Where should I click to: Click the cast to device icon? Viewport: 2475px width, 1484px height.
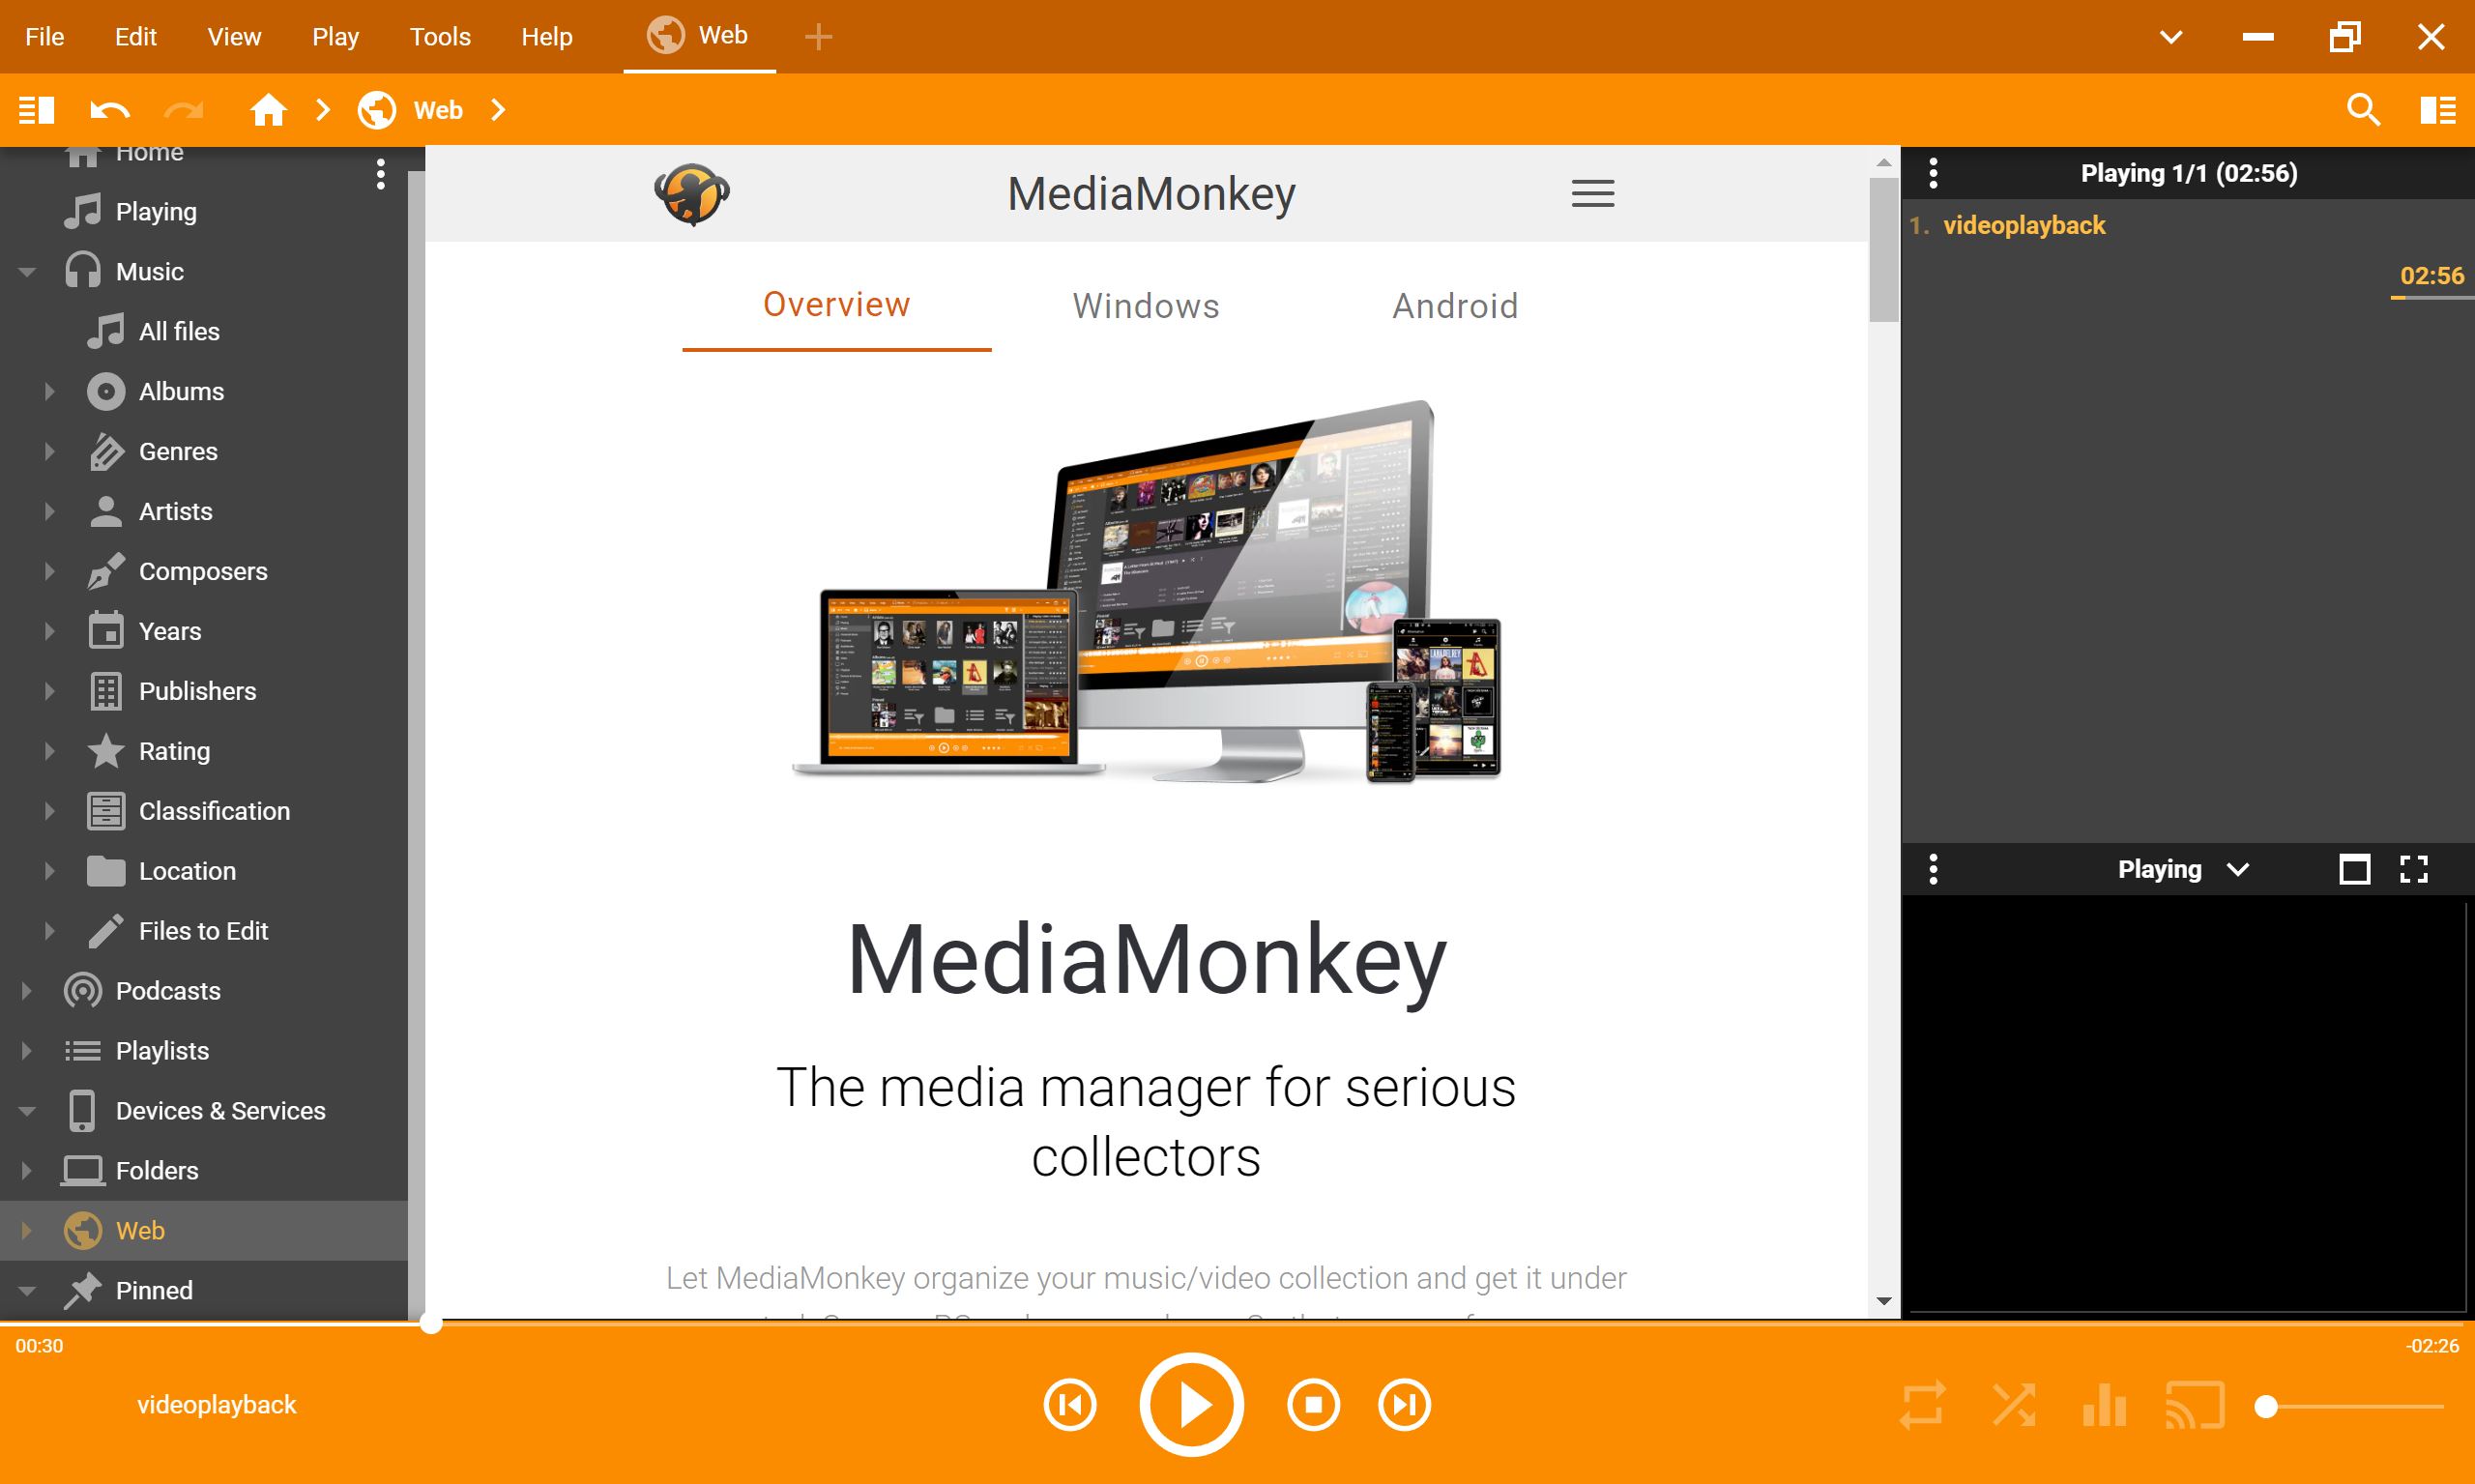click(x=2194, y=1405)
